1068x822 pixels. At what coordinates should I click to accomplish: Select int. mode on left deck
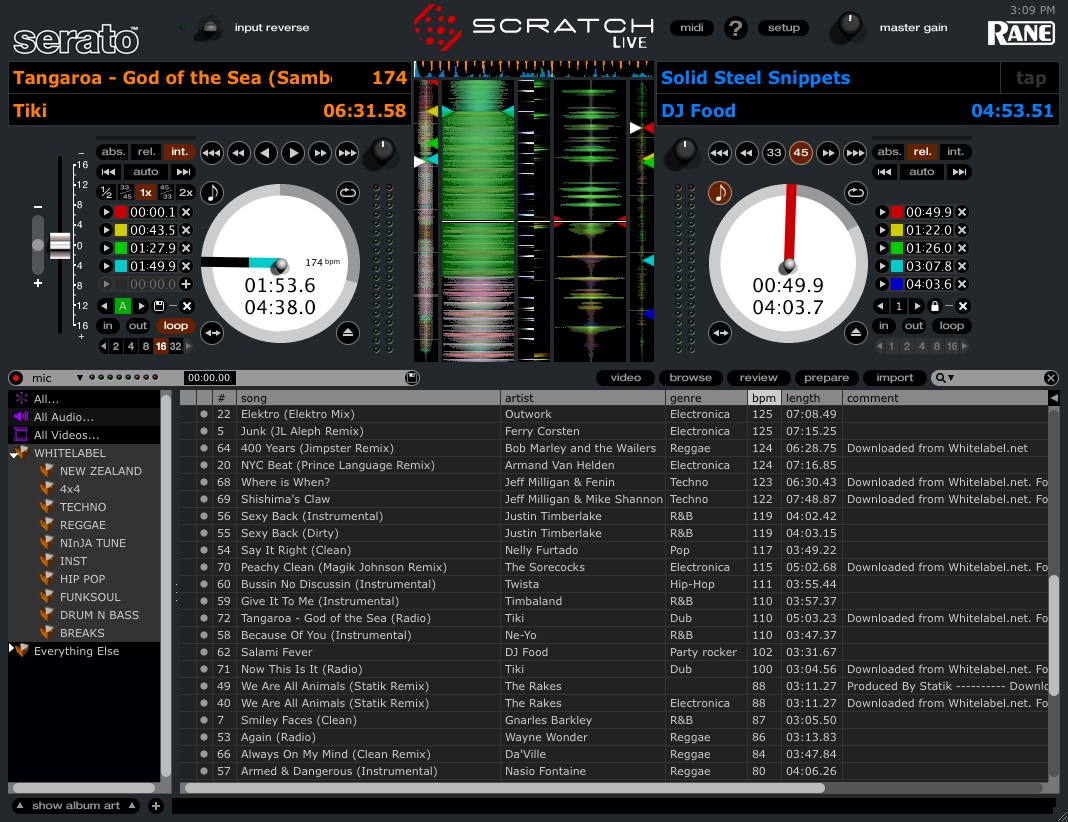coord(179,152)
